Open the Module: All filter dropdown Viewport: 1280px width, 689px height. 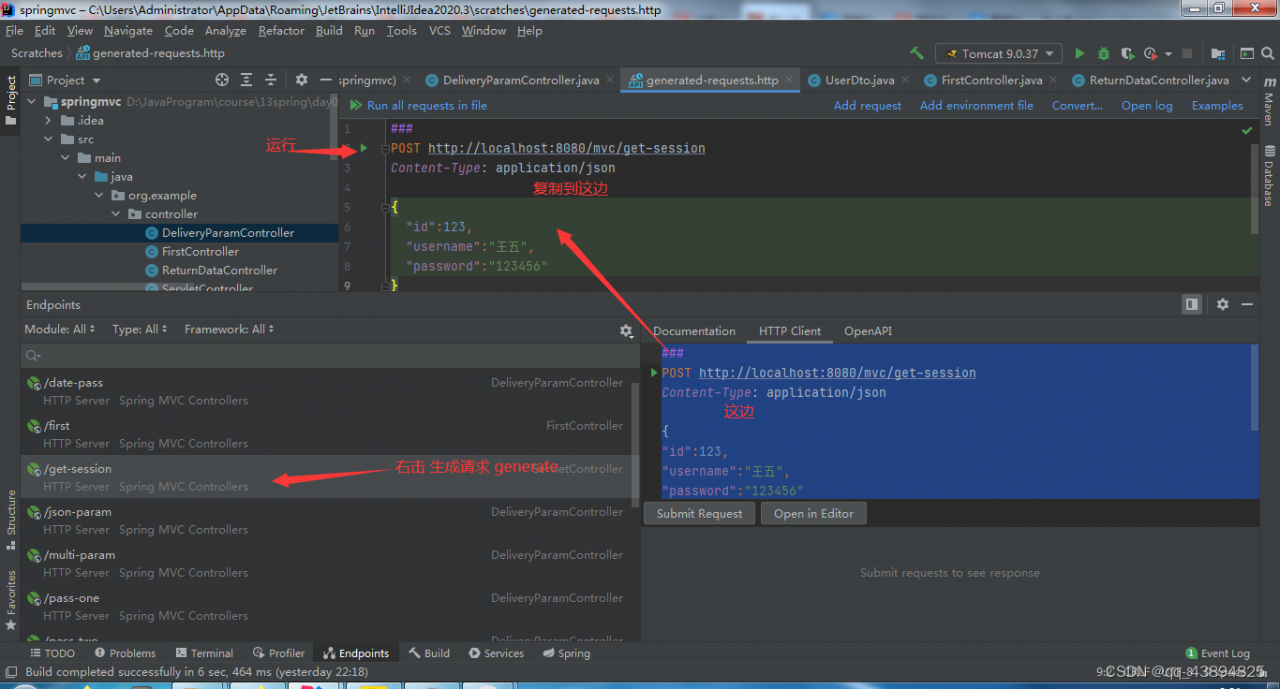click(60, 329)
